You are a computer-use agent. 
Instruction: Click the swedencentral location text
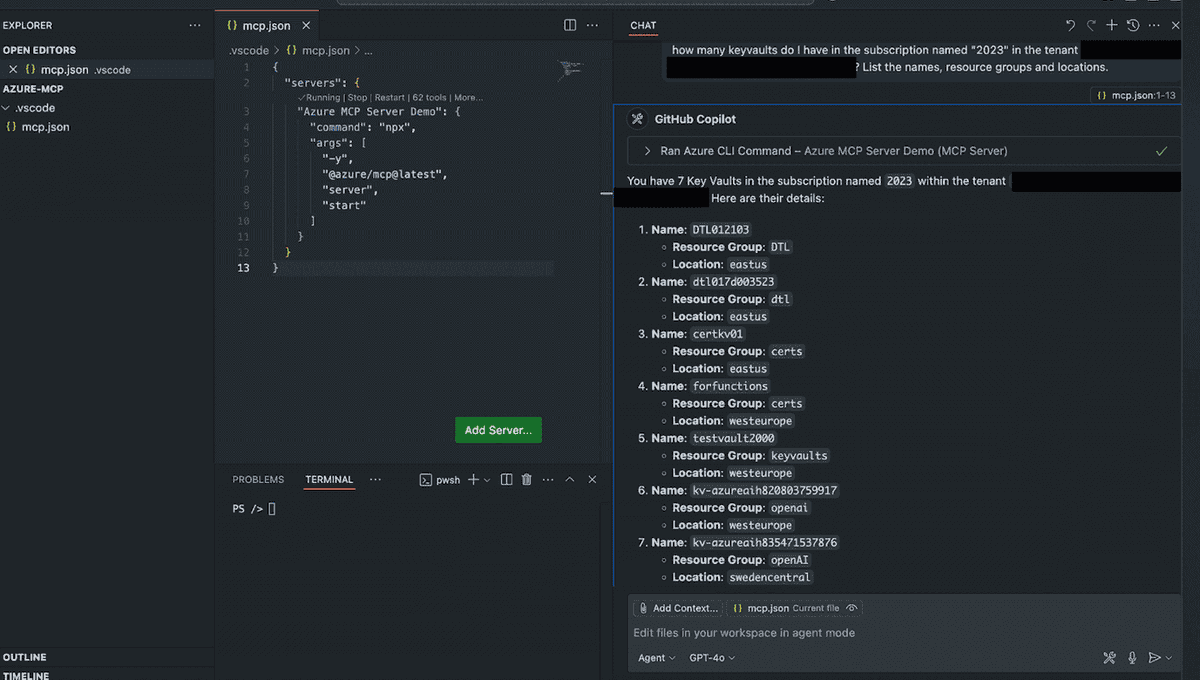click(x=769, y=577)
